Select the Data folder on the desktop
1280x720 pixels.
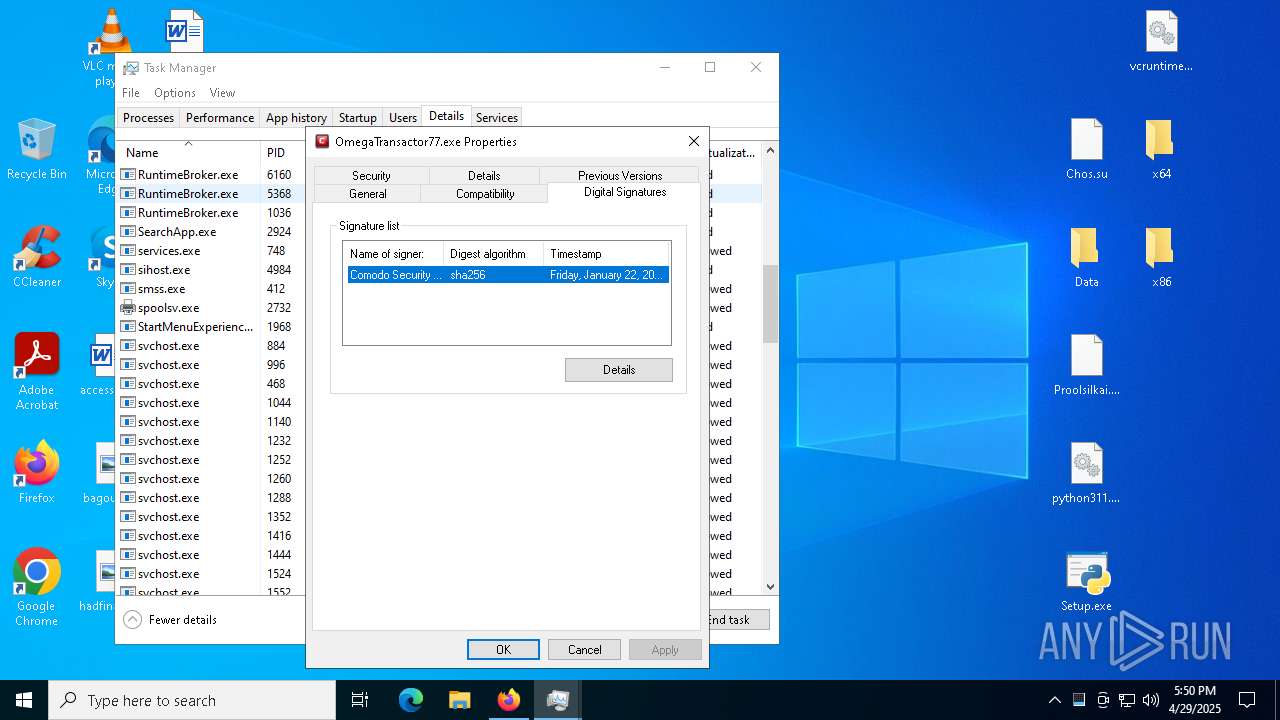pos(1087,257)
